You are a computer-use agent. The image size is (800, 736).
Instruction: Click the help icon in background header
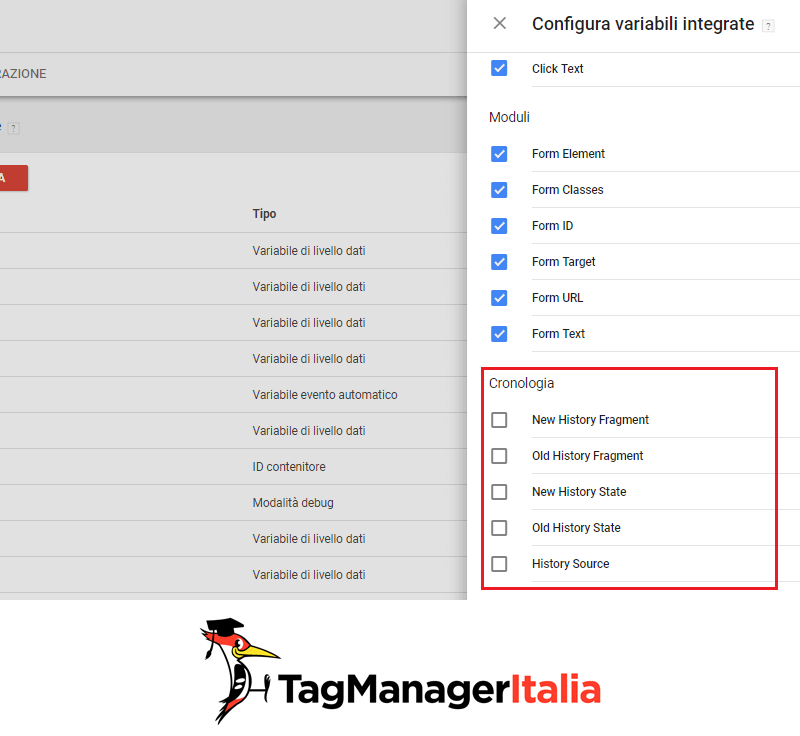(14, 129)
